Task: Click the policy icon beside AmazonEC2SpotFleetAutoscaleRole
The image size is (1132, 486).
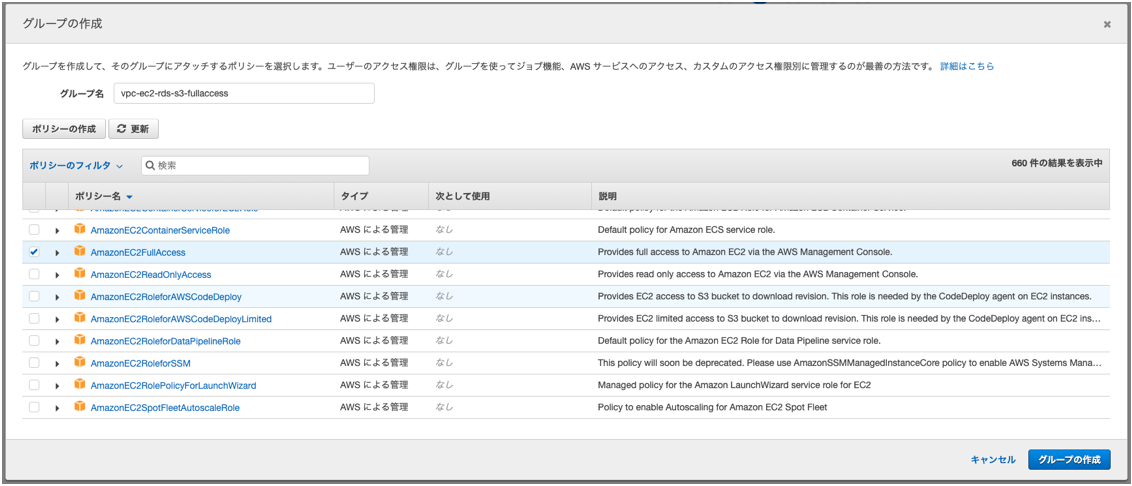Action: tap(79, 407)
